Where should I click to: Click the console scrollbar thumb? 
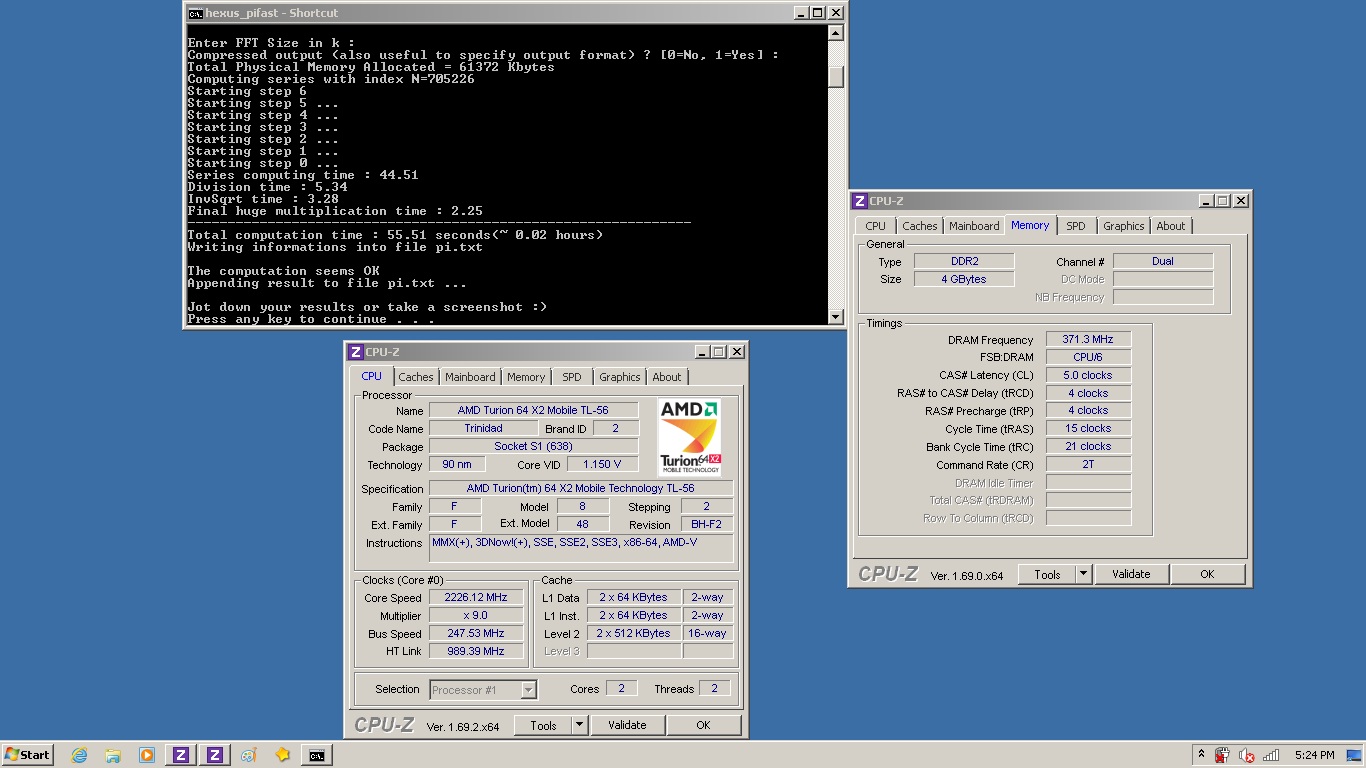836,77
